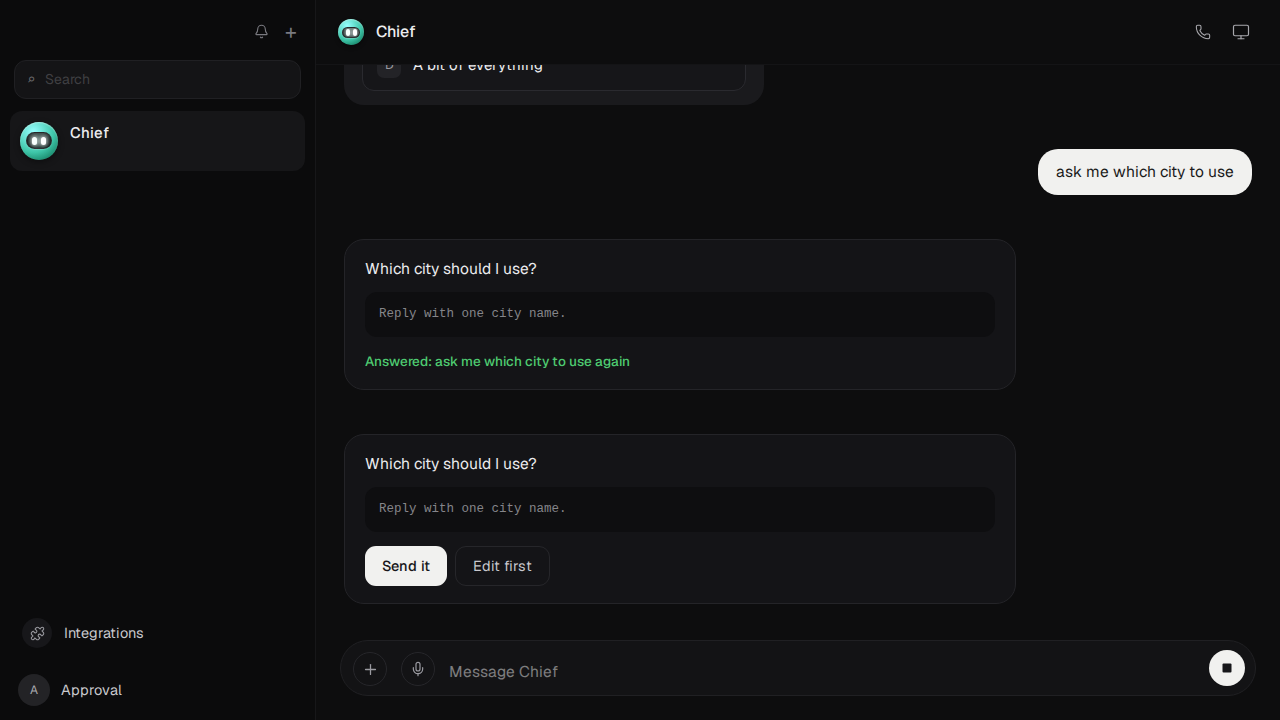Screen dimensions: 1280x720
Task: Click the notifications bell icon
Action: [x=261, y=32]
